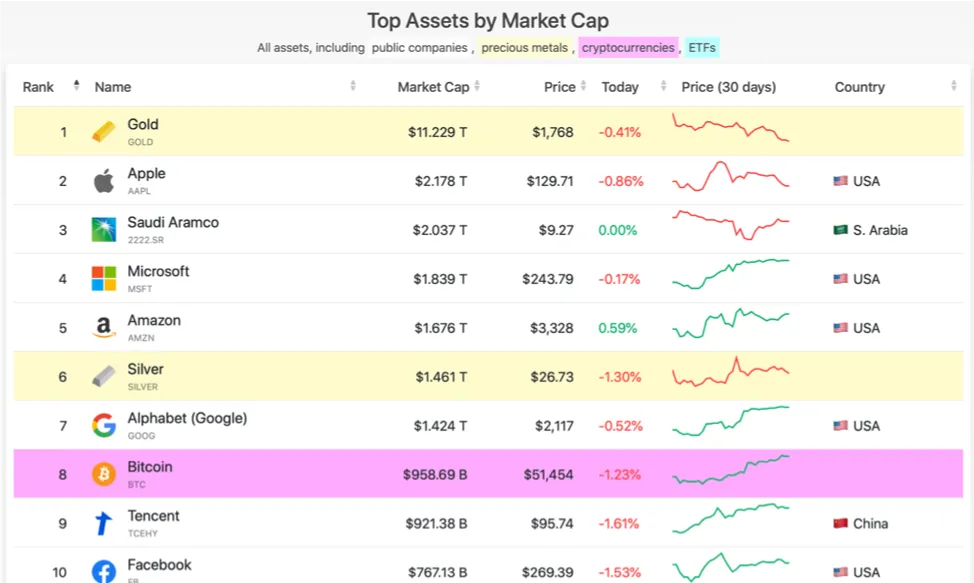
Task: Click the USA flag in Facebook row
Action: (x=840, y=572)
